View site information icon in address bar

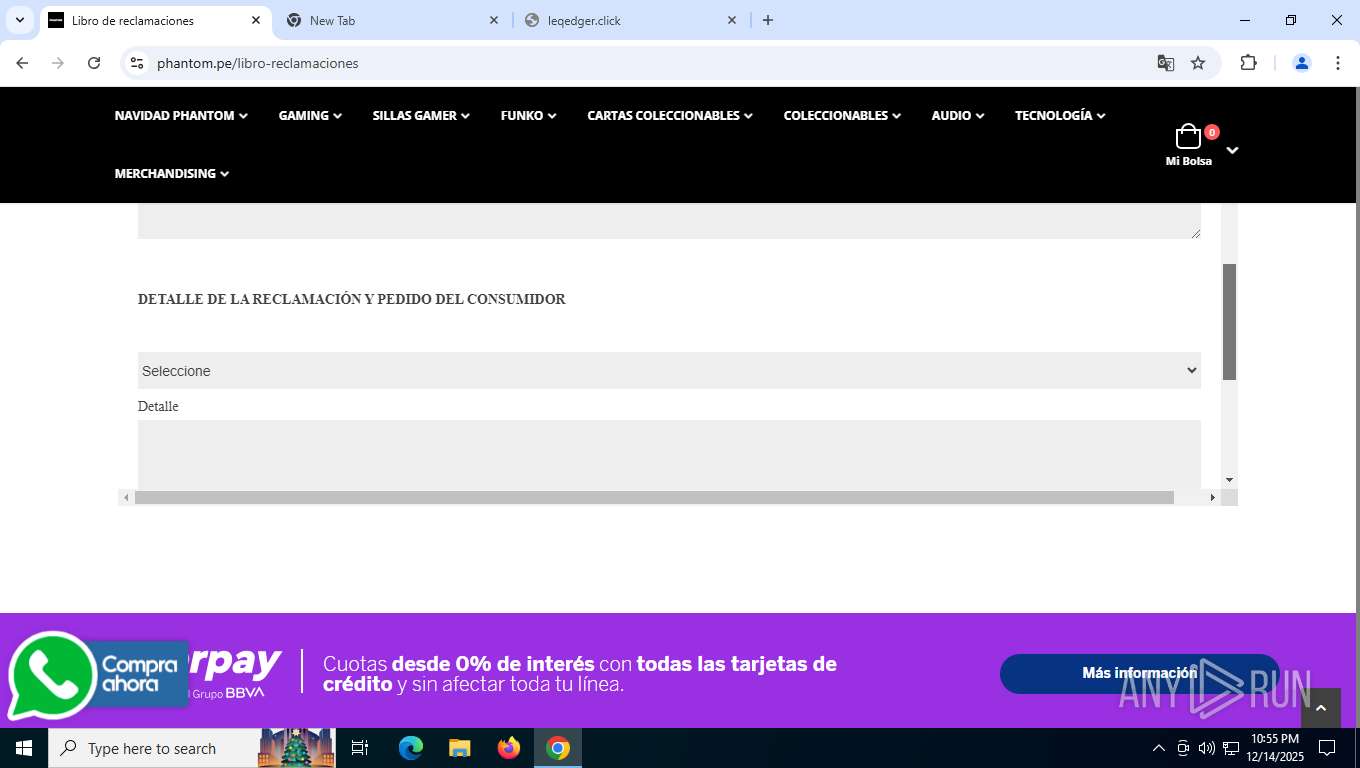coord(138,63)
